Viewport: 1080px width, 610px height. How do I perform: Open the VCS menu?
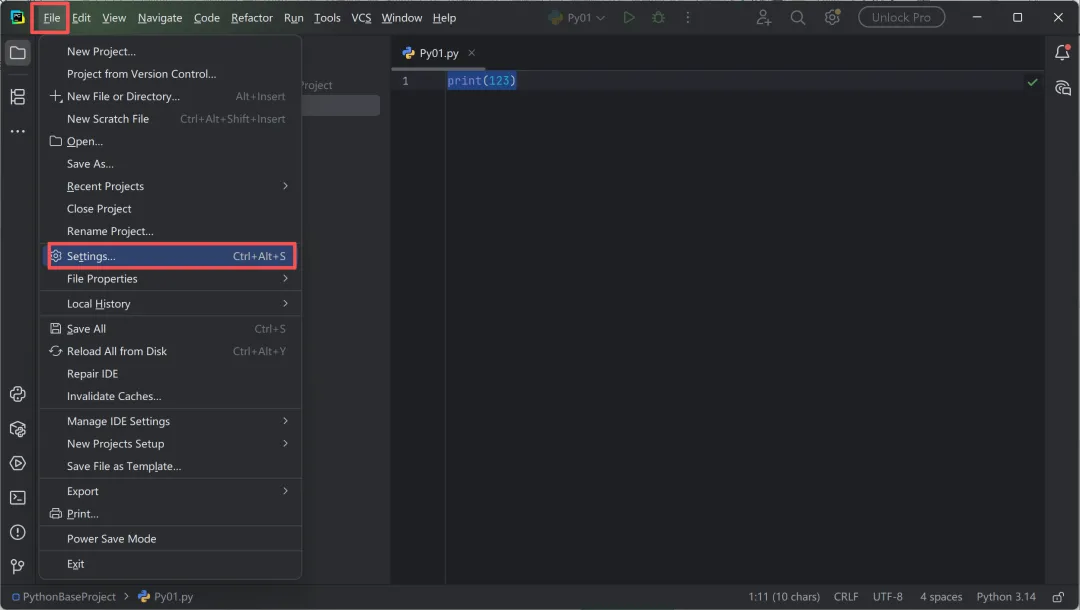(x=361, y=18)
